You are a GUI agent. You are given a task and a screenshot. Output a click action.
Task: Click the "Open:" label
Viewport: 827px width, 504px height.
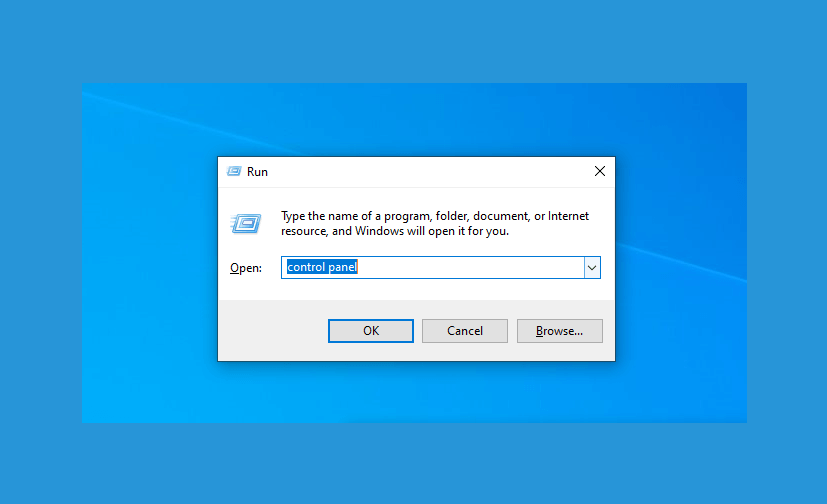(x=246, y=268)
